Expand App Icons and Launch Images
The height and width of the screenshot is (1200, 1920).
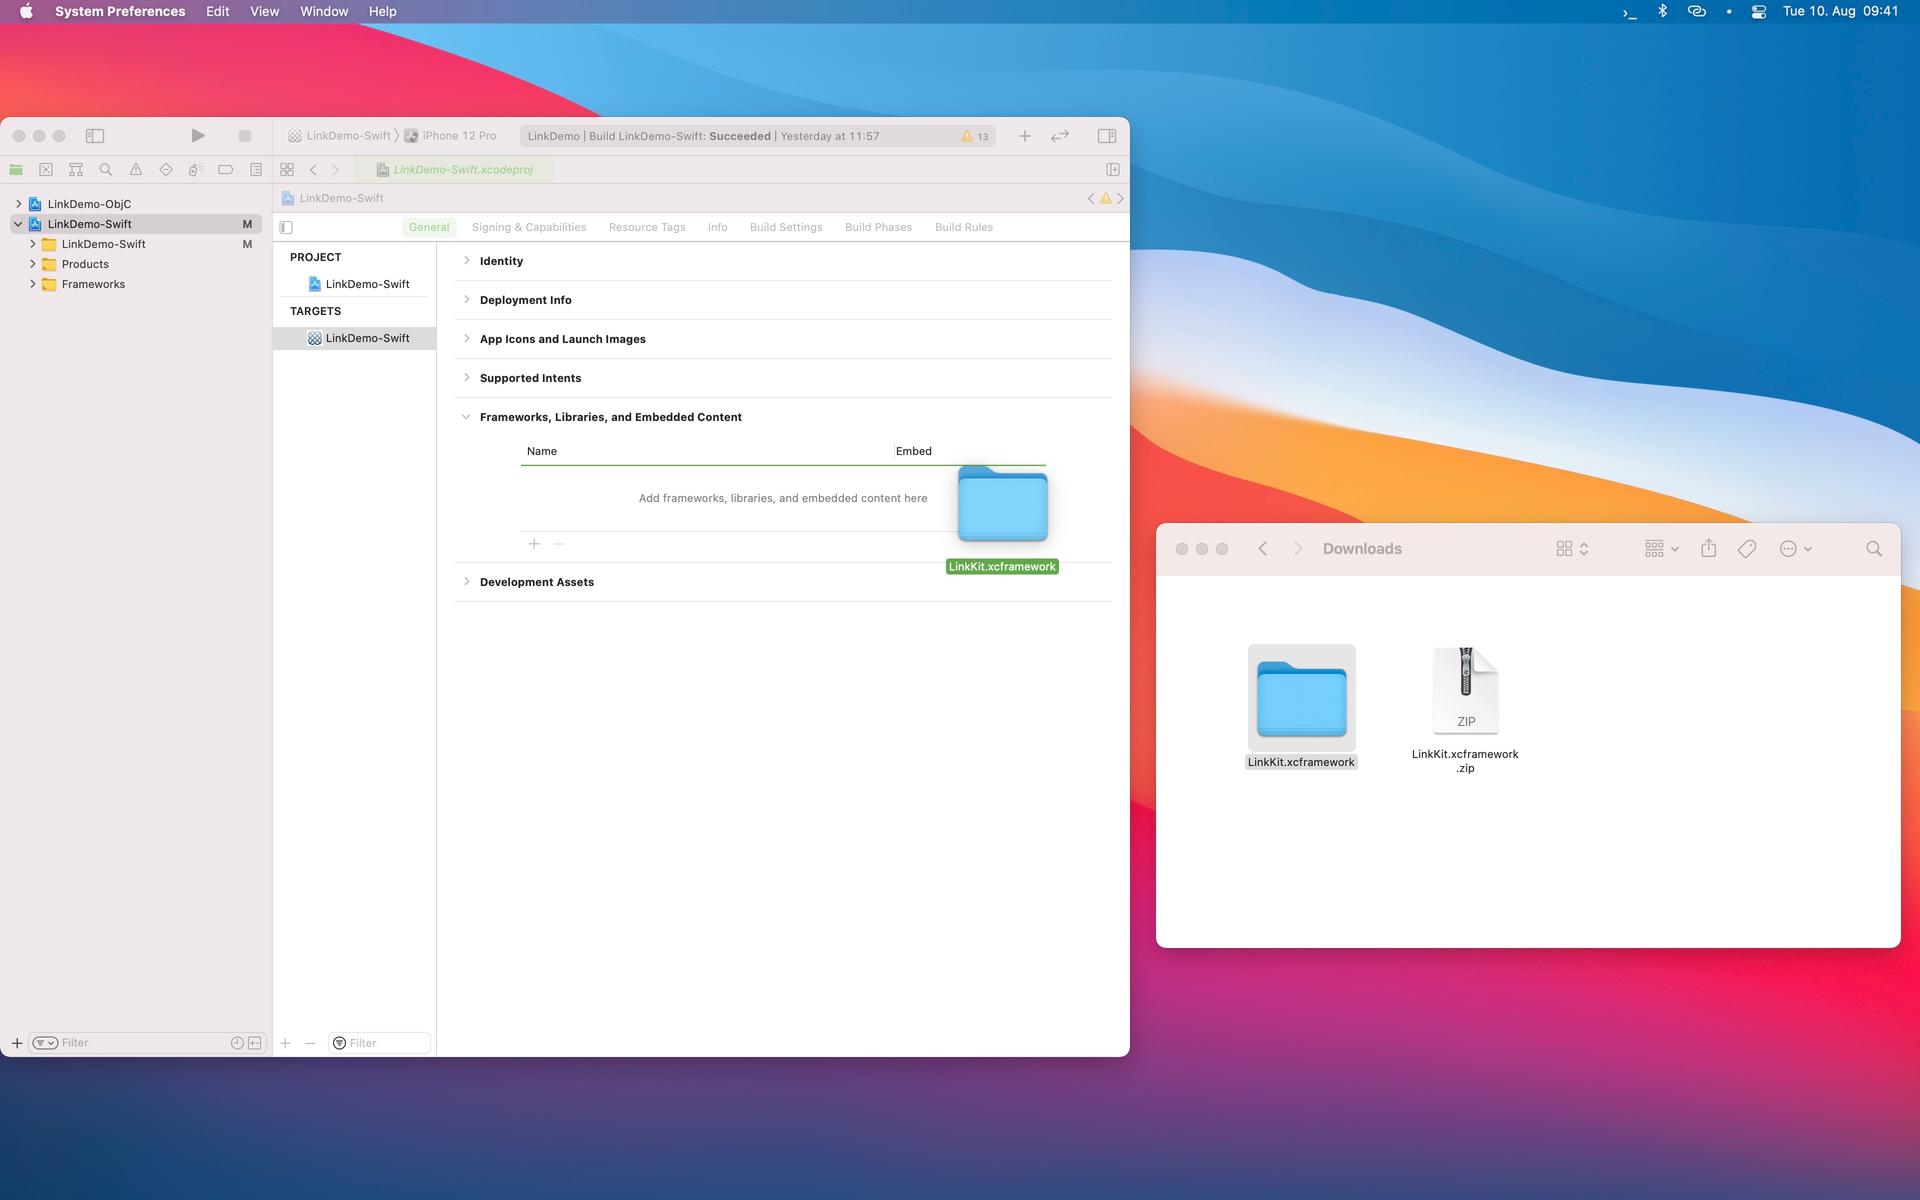click(466, 339)
